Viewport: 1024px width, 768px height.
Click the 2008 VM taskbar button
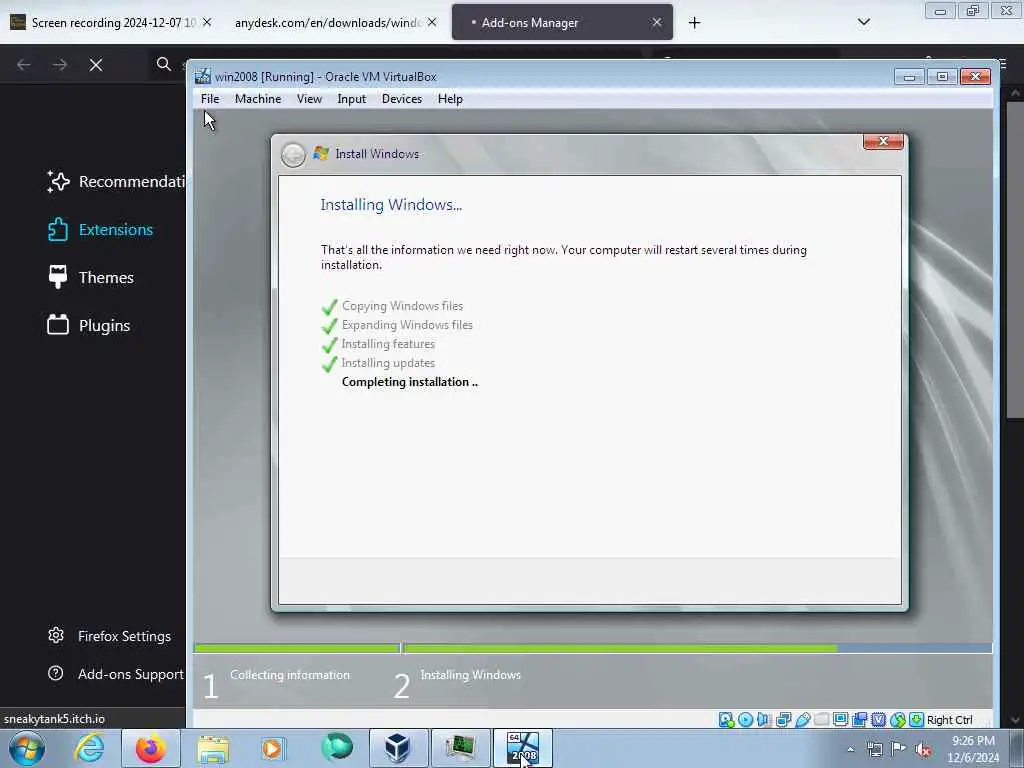523,748
